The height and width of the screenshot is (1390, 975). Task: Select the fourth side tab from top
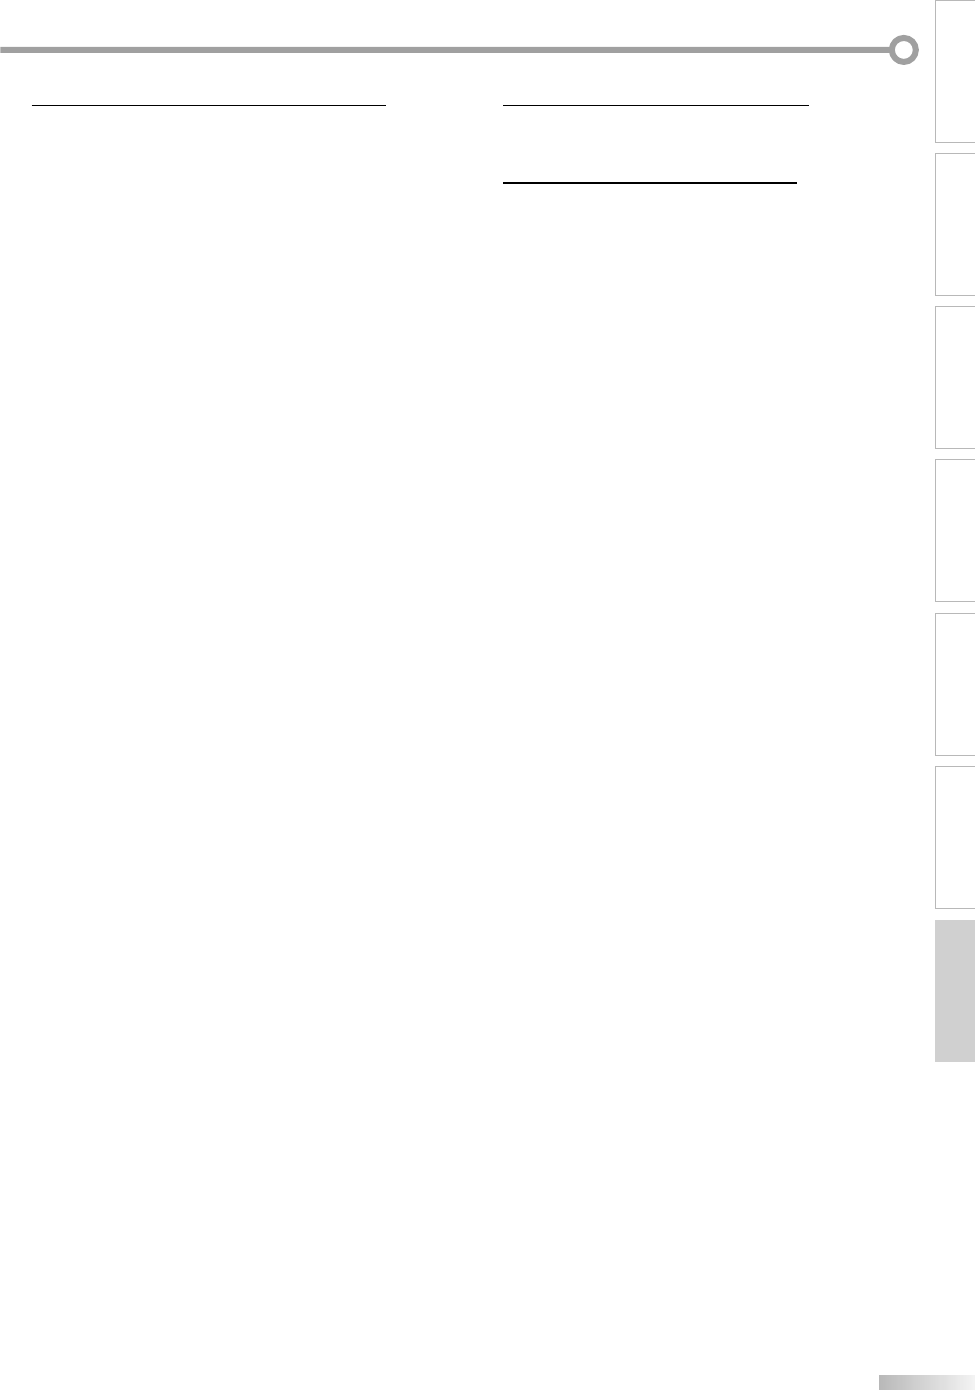pyautogui.click(x=955, y=530)
